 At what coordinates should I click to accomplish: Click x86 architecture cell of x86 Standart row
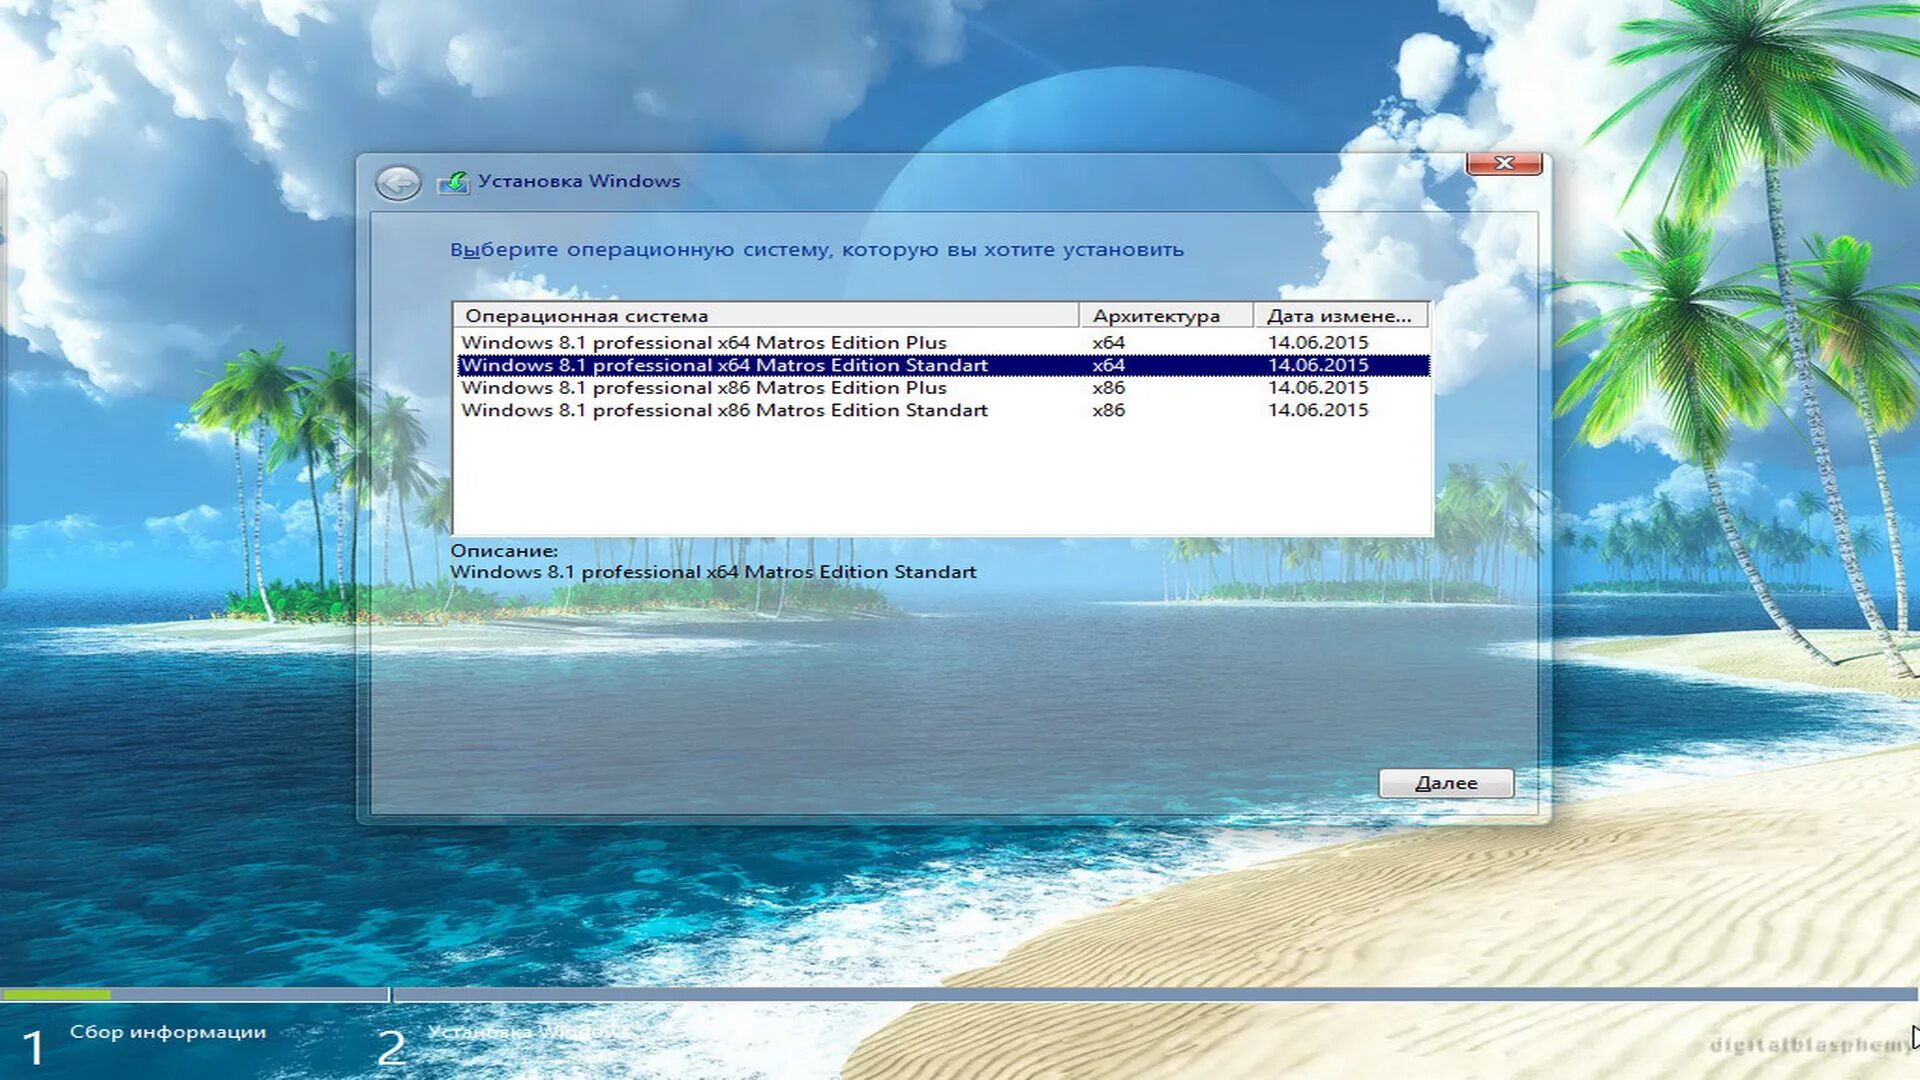click(1108, 410)
